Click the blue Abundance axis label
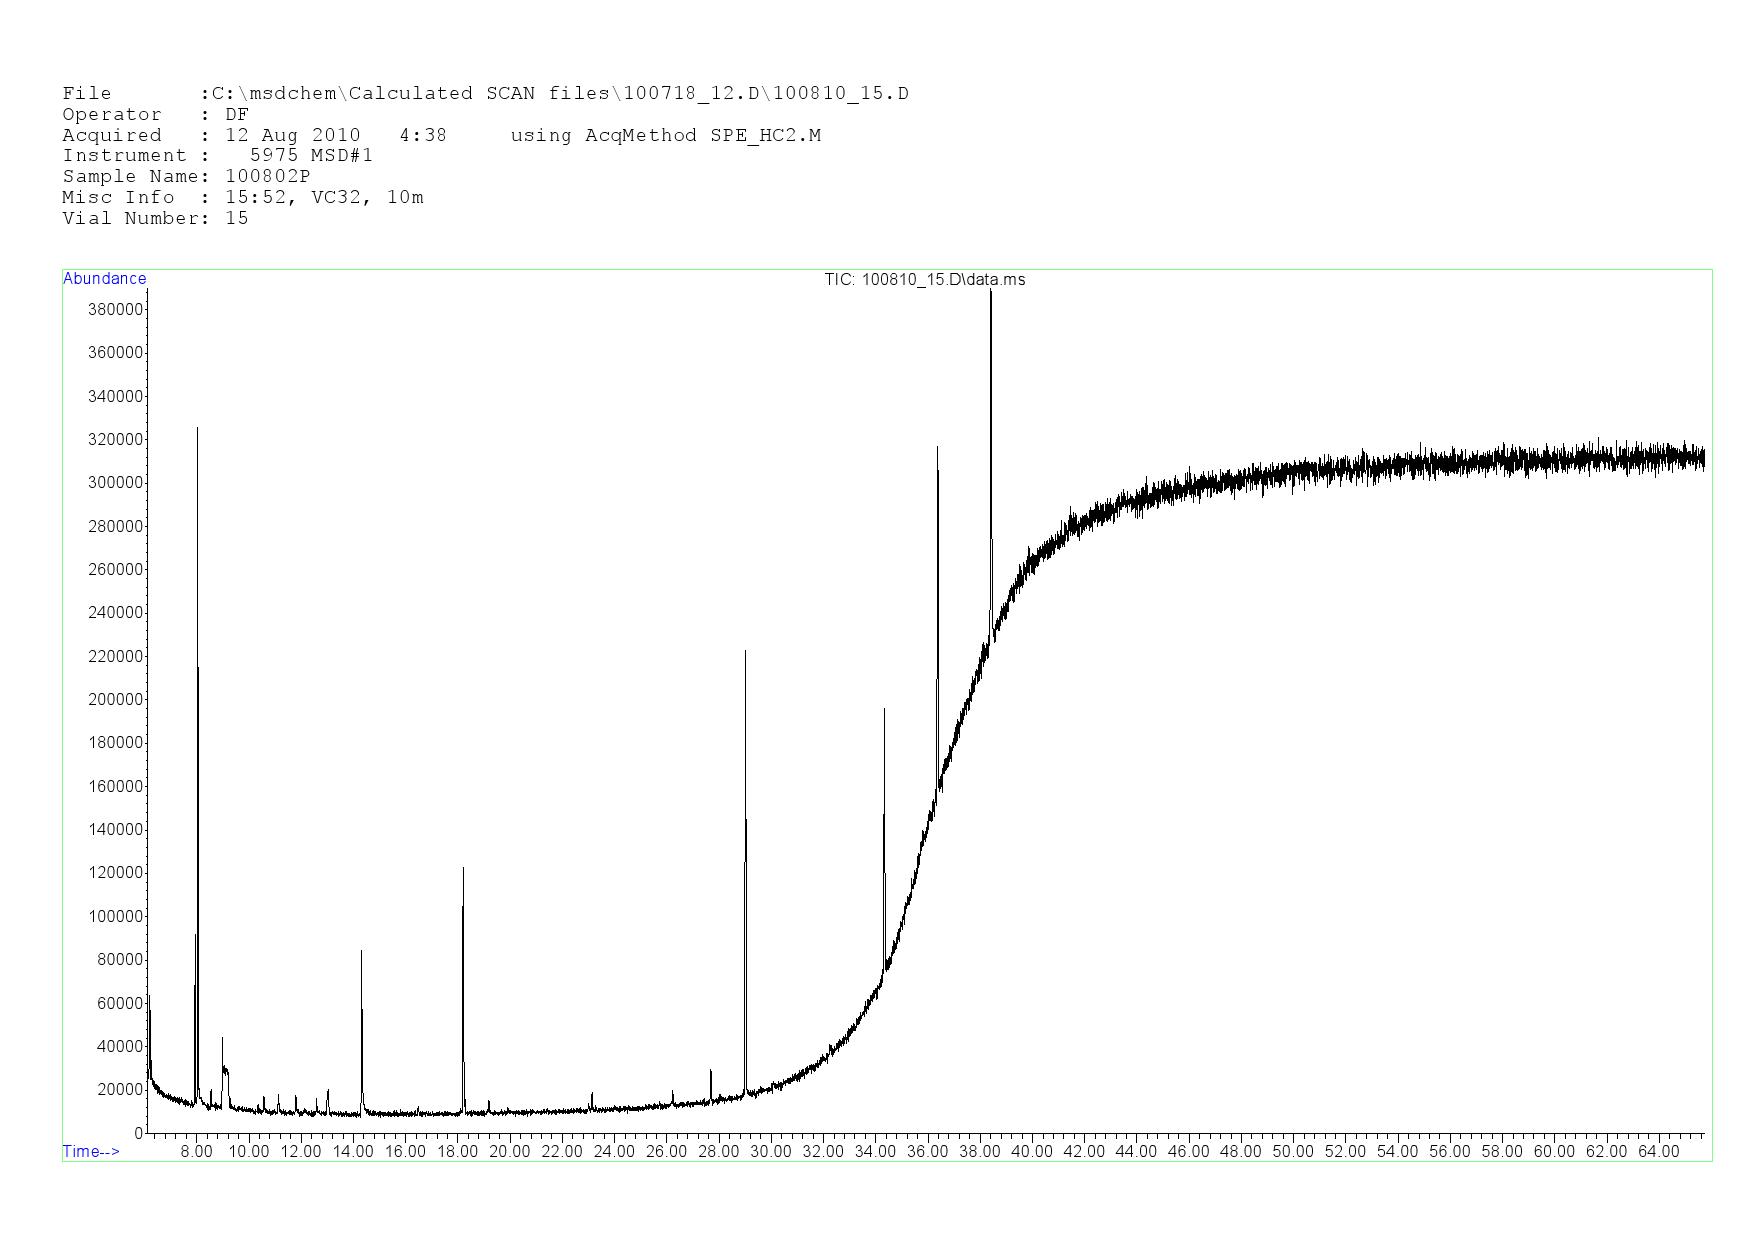The width and height of the screenshot is (1754, 1240). (104, 279)
